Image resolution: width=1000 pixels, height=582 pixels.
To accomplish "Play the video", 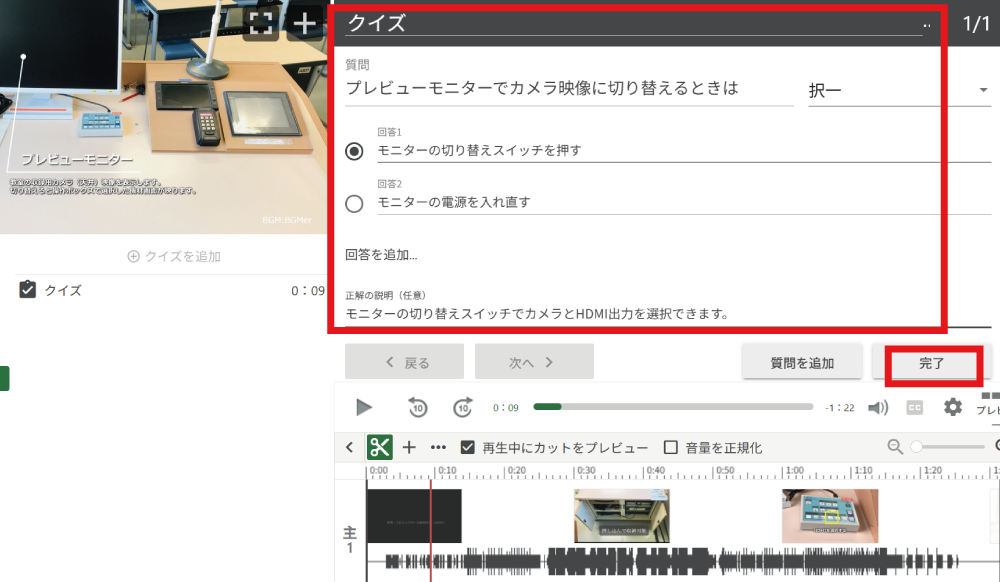I will click(x=364, y=407).
